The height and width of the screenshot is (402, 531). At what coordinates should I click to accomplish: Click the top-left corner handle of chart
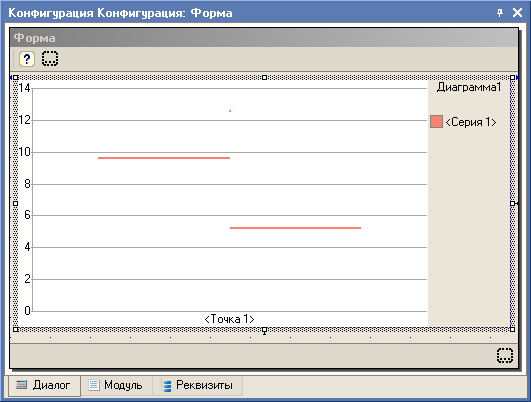[x=15, y=78]
